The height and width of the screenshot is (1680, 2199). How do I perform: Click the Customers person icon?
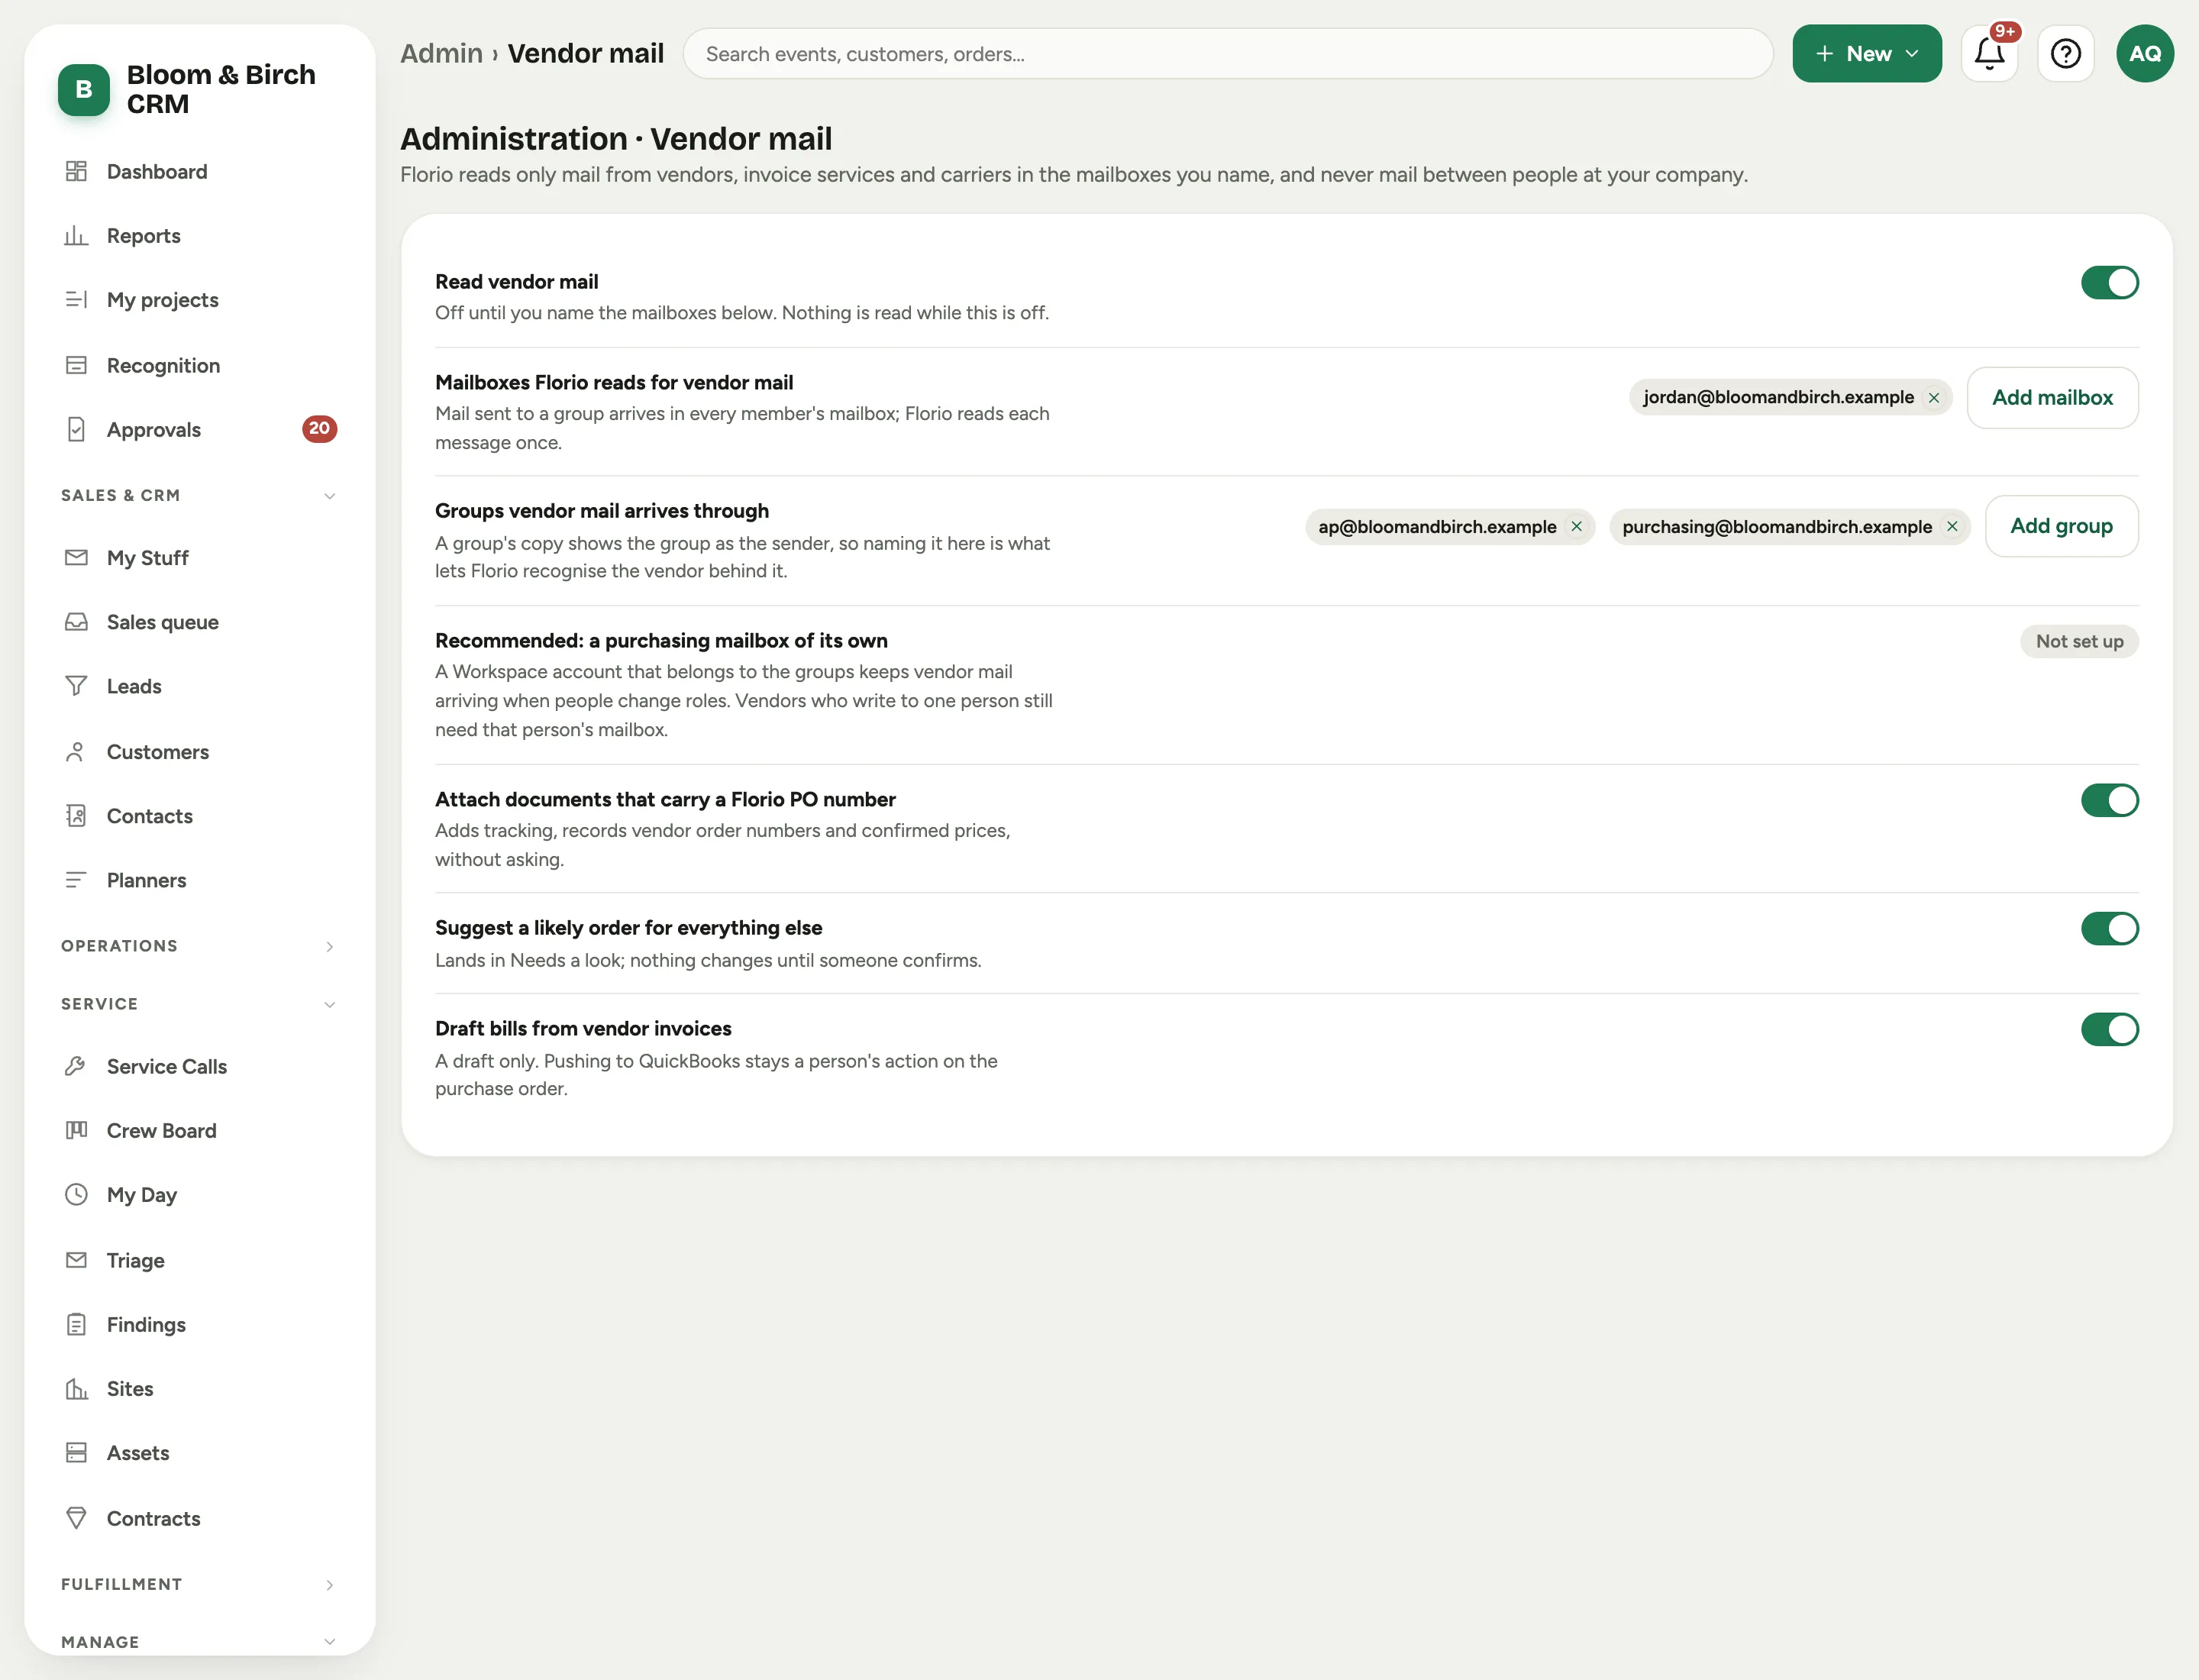76,752
